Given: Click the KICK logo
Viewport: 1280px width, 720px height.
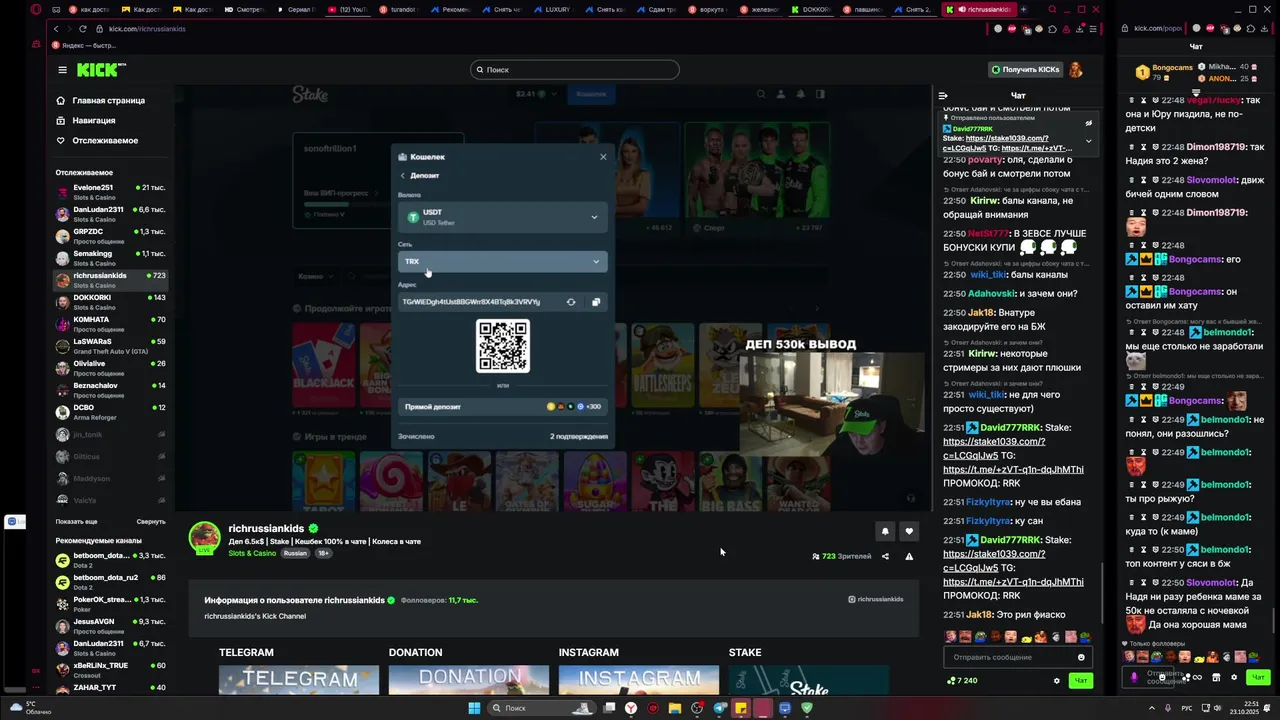Looking at the screenshot, I should tap(101, 70).
